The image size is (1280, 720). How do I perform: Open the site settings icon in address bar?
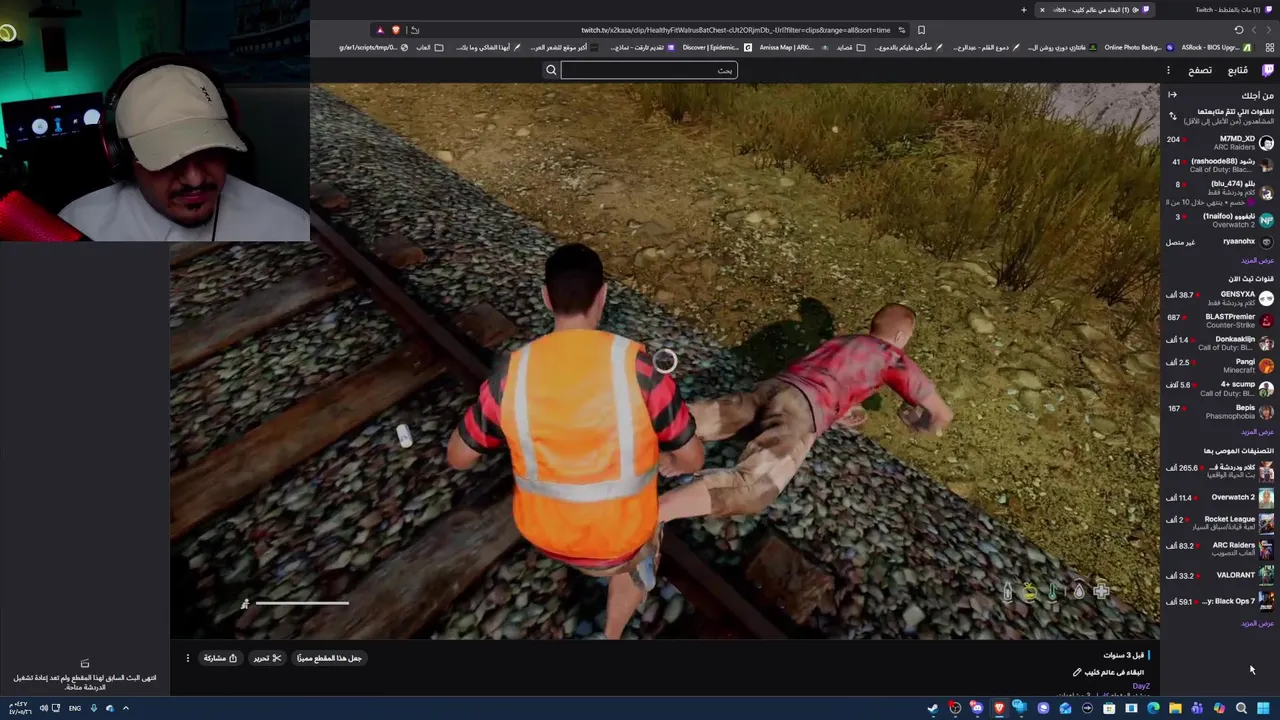click(x=901, y=30)
